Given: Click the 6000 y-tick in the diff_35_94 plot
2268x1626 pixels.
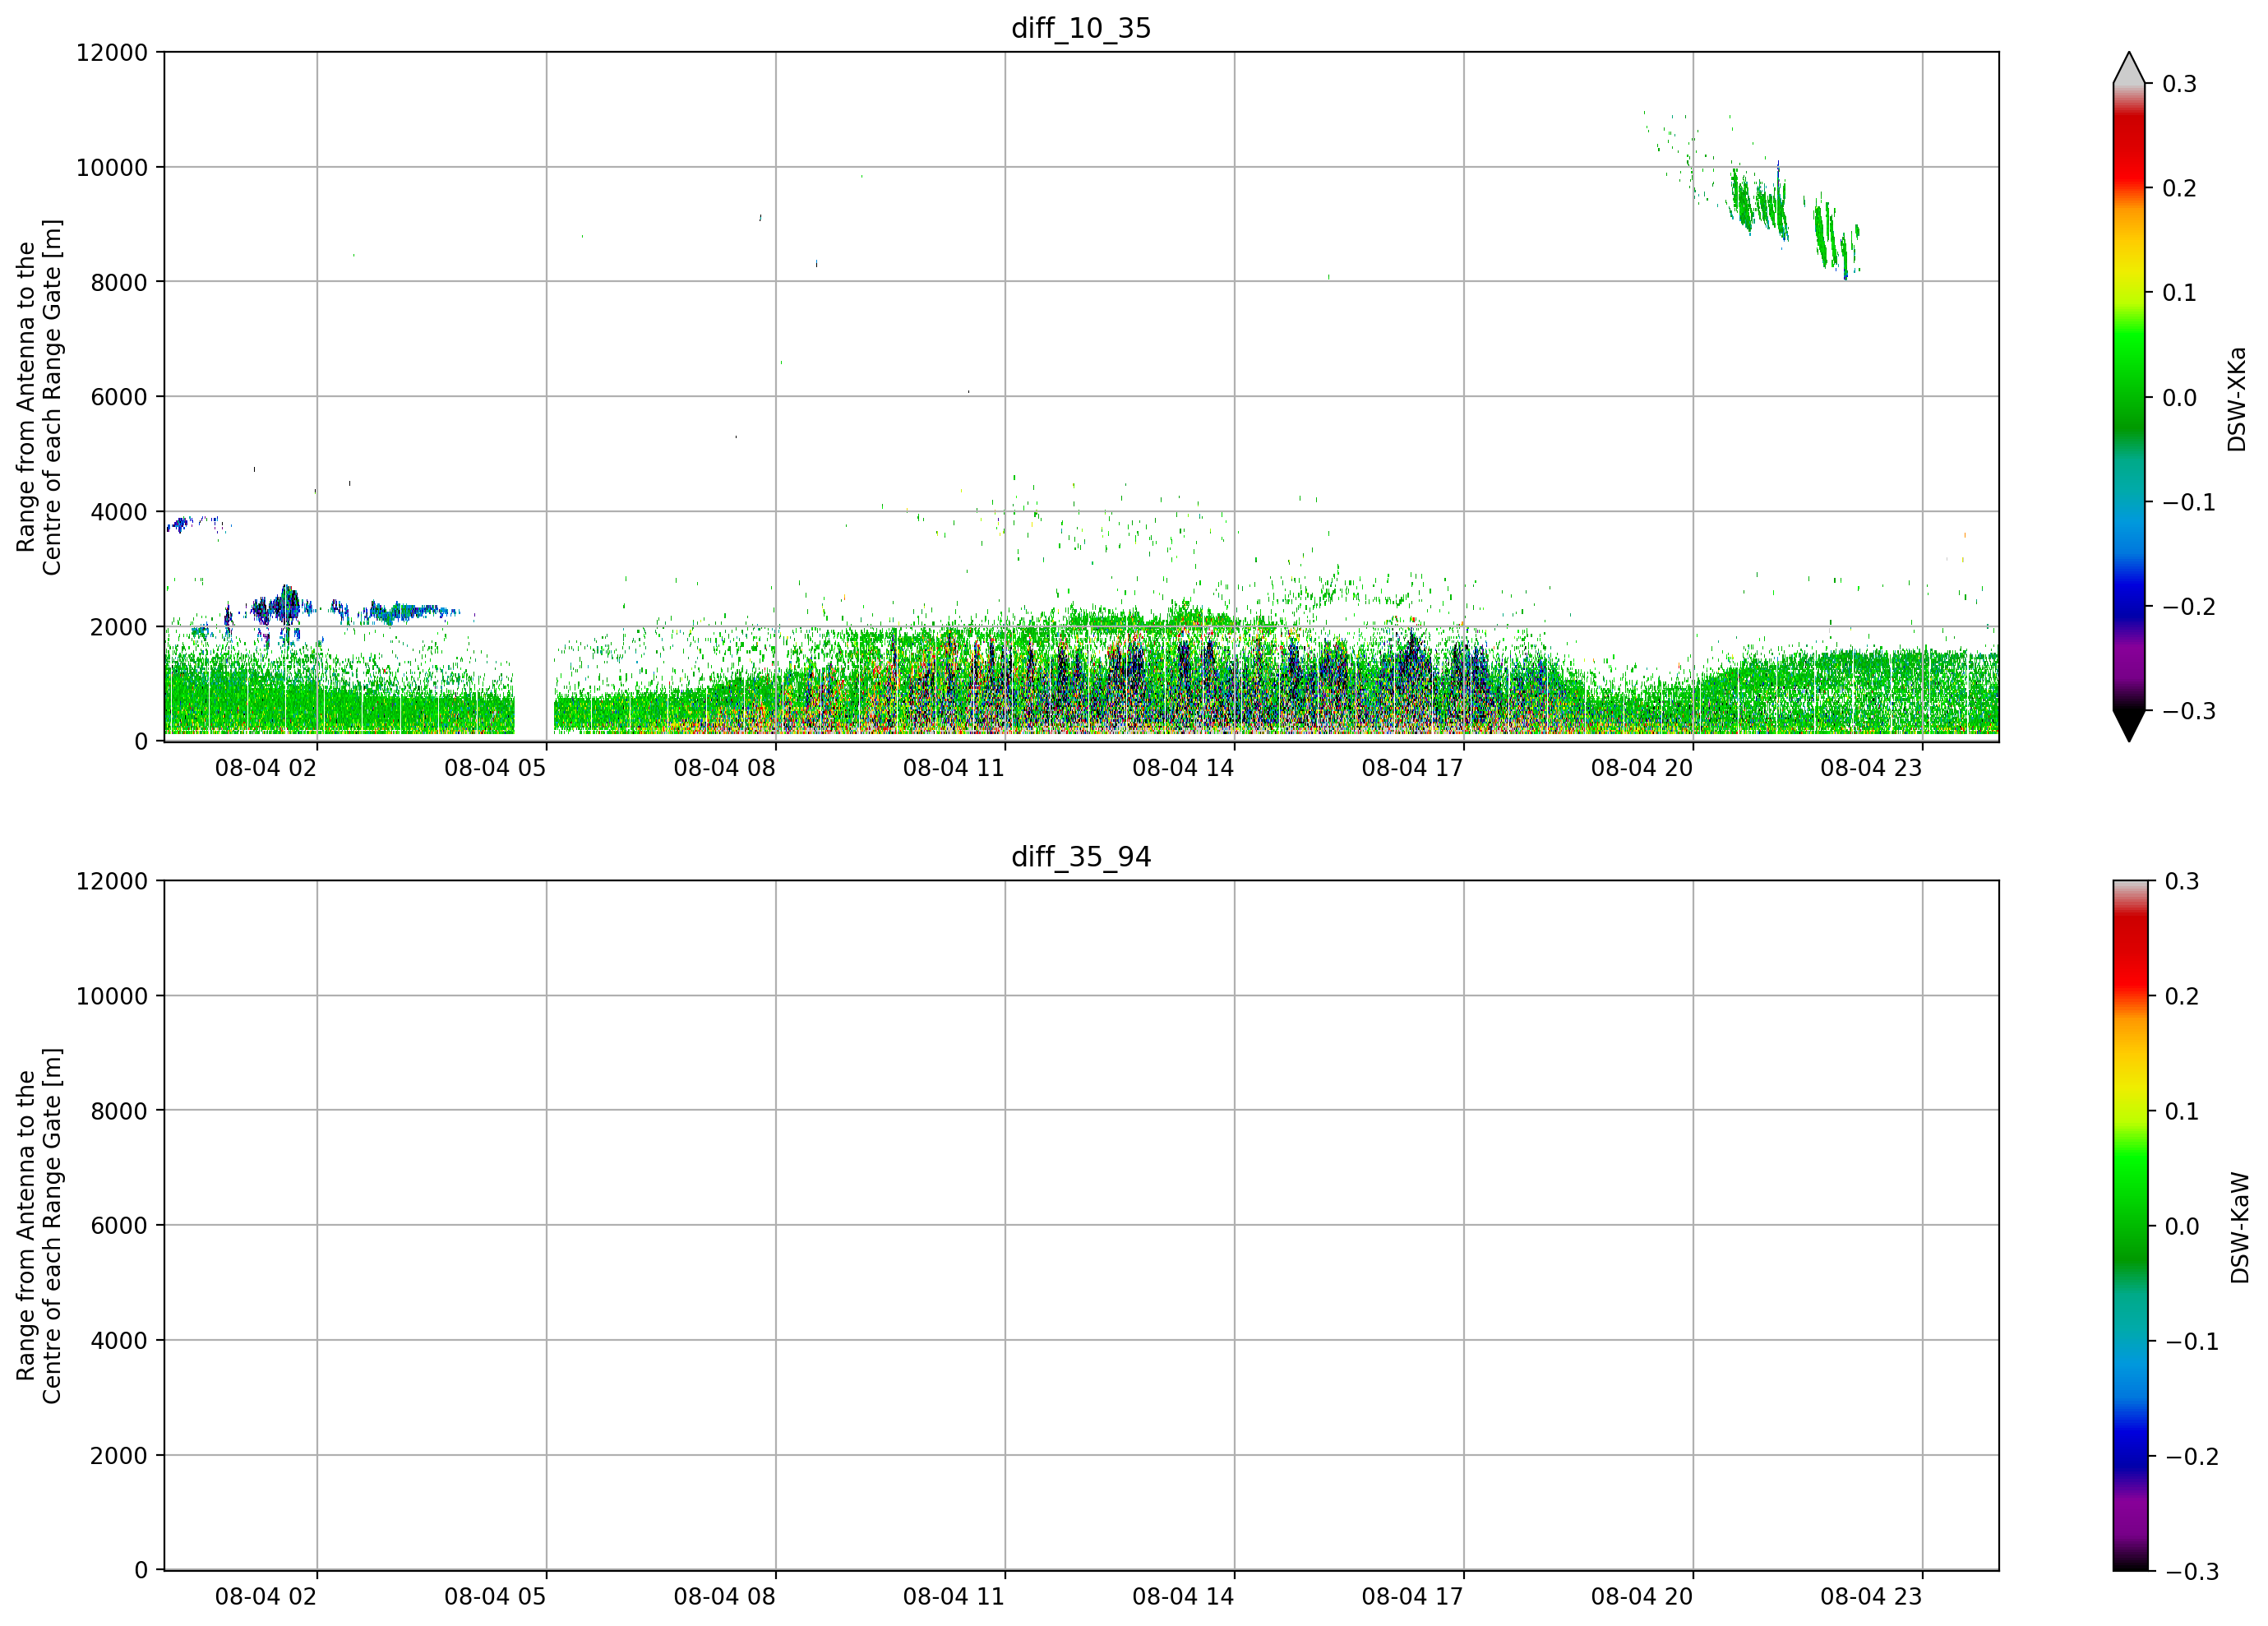Looking at the screenshot, I should point(119,1226).
